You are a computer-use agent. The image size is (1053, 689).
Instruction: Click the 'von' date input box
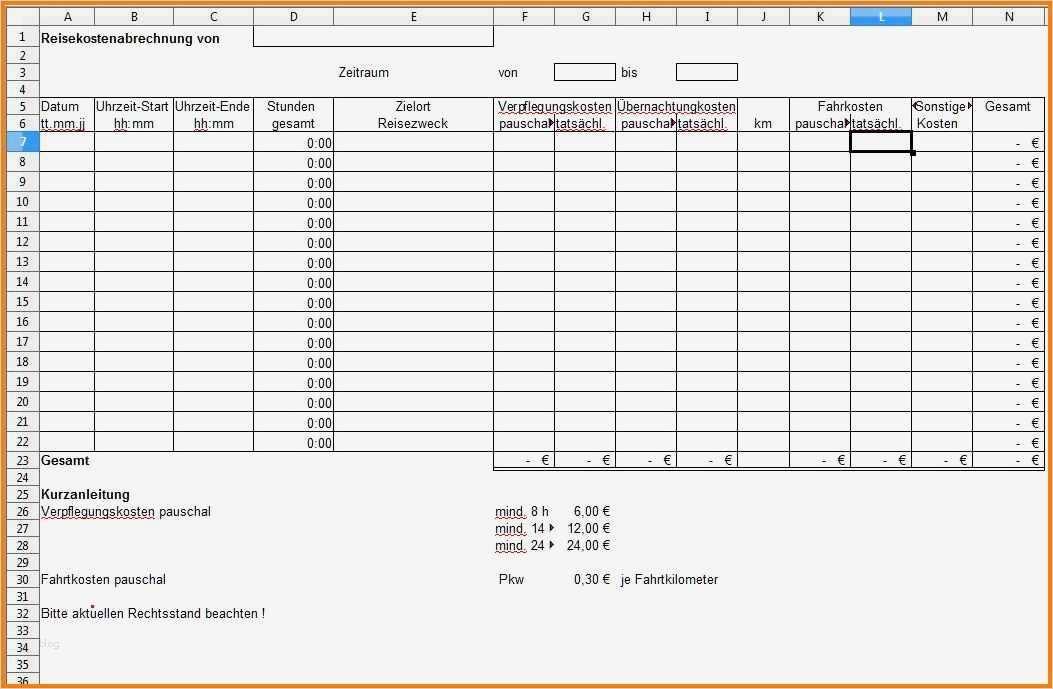coord(584,72)
